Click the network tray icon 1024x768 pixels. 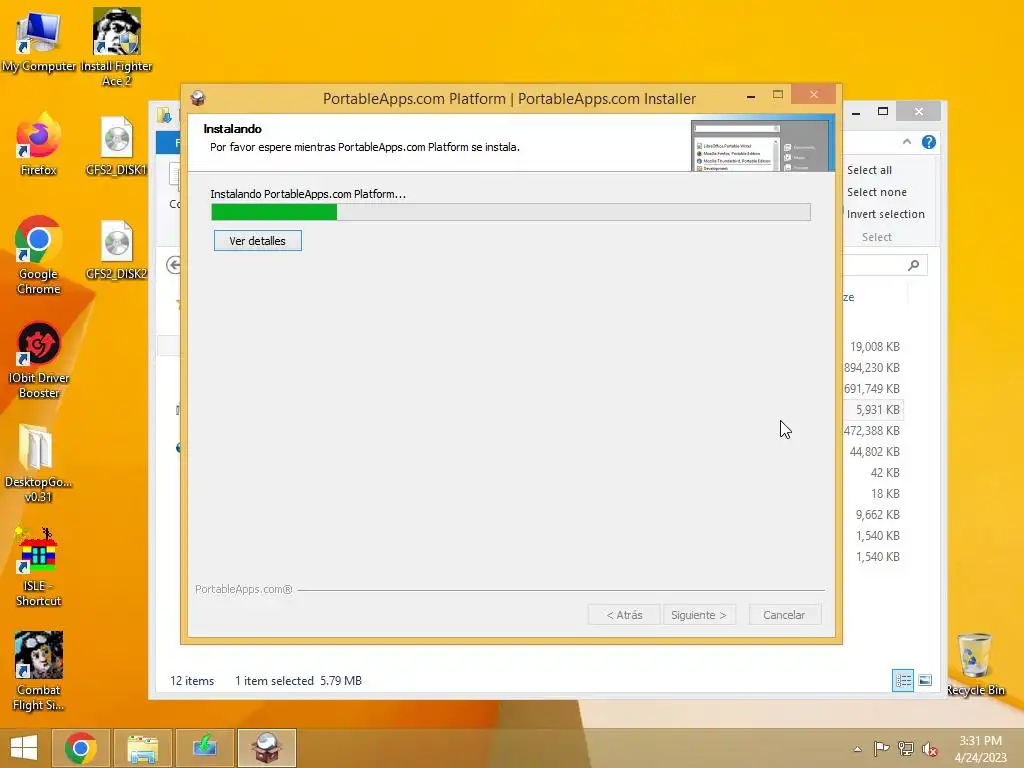coord(906,749)
